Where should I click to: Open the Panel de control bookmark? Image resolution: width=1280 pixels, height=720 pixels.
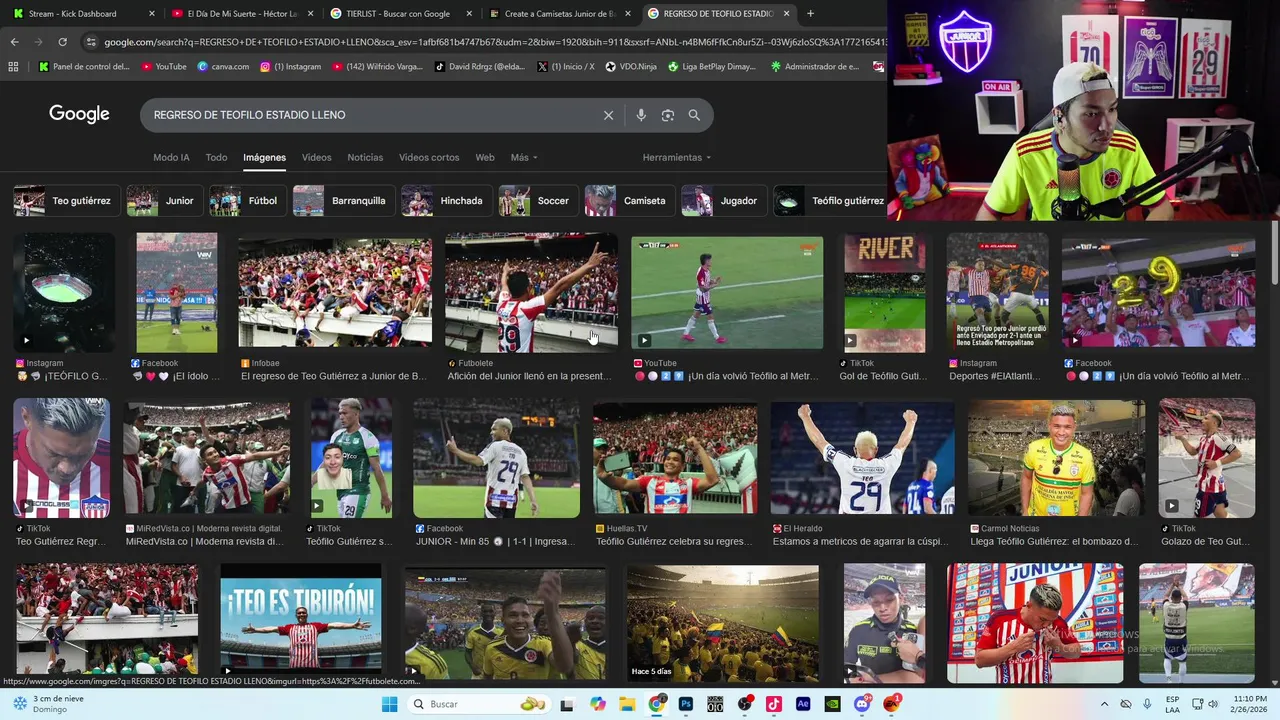pyautogui.click(x=84, y=67)
